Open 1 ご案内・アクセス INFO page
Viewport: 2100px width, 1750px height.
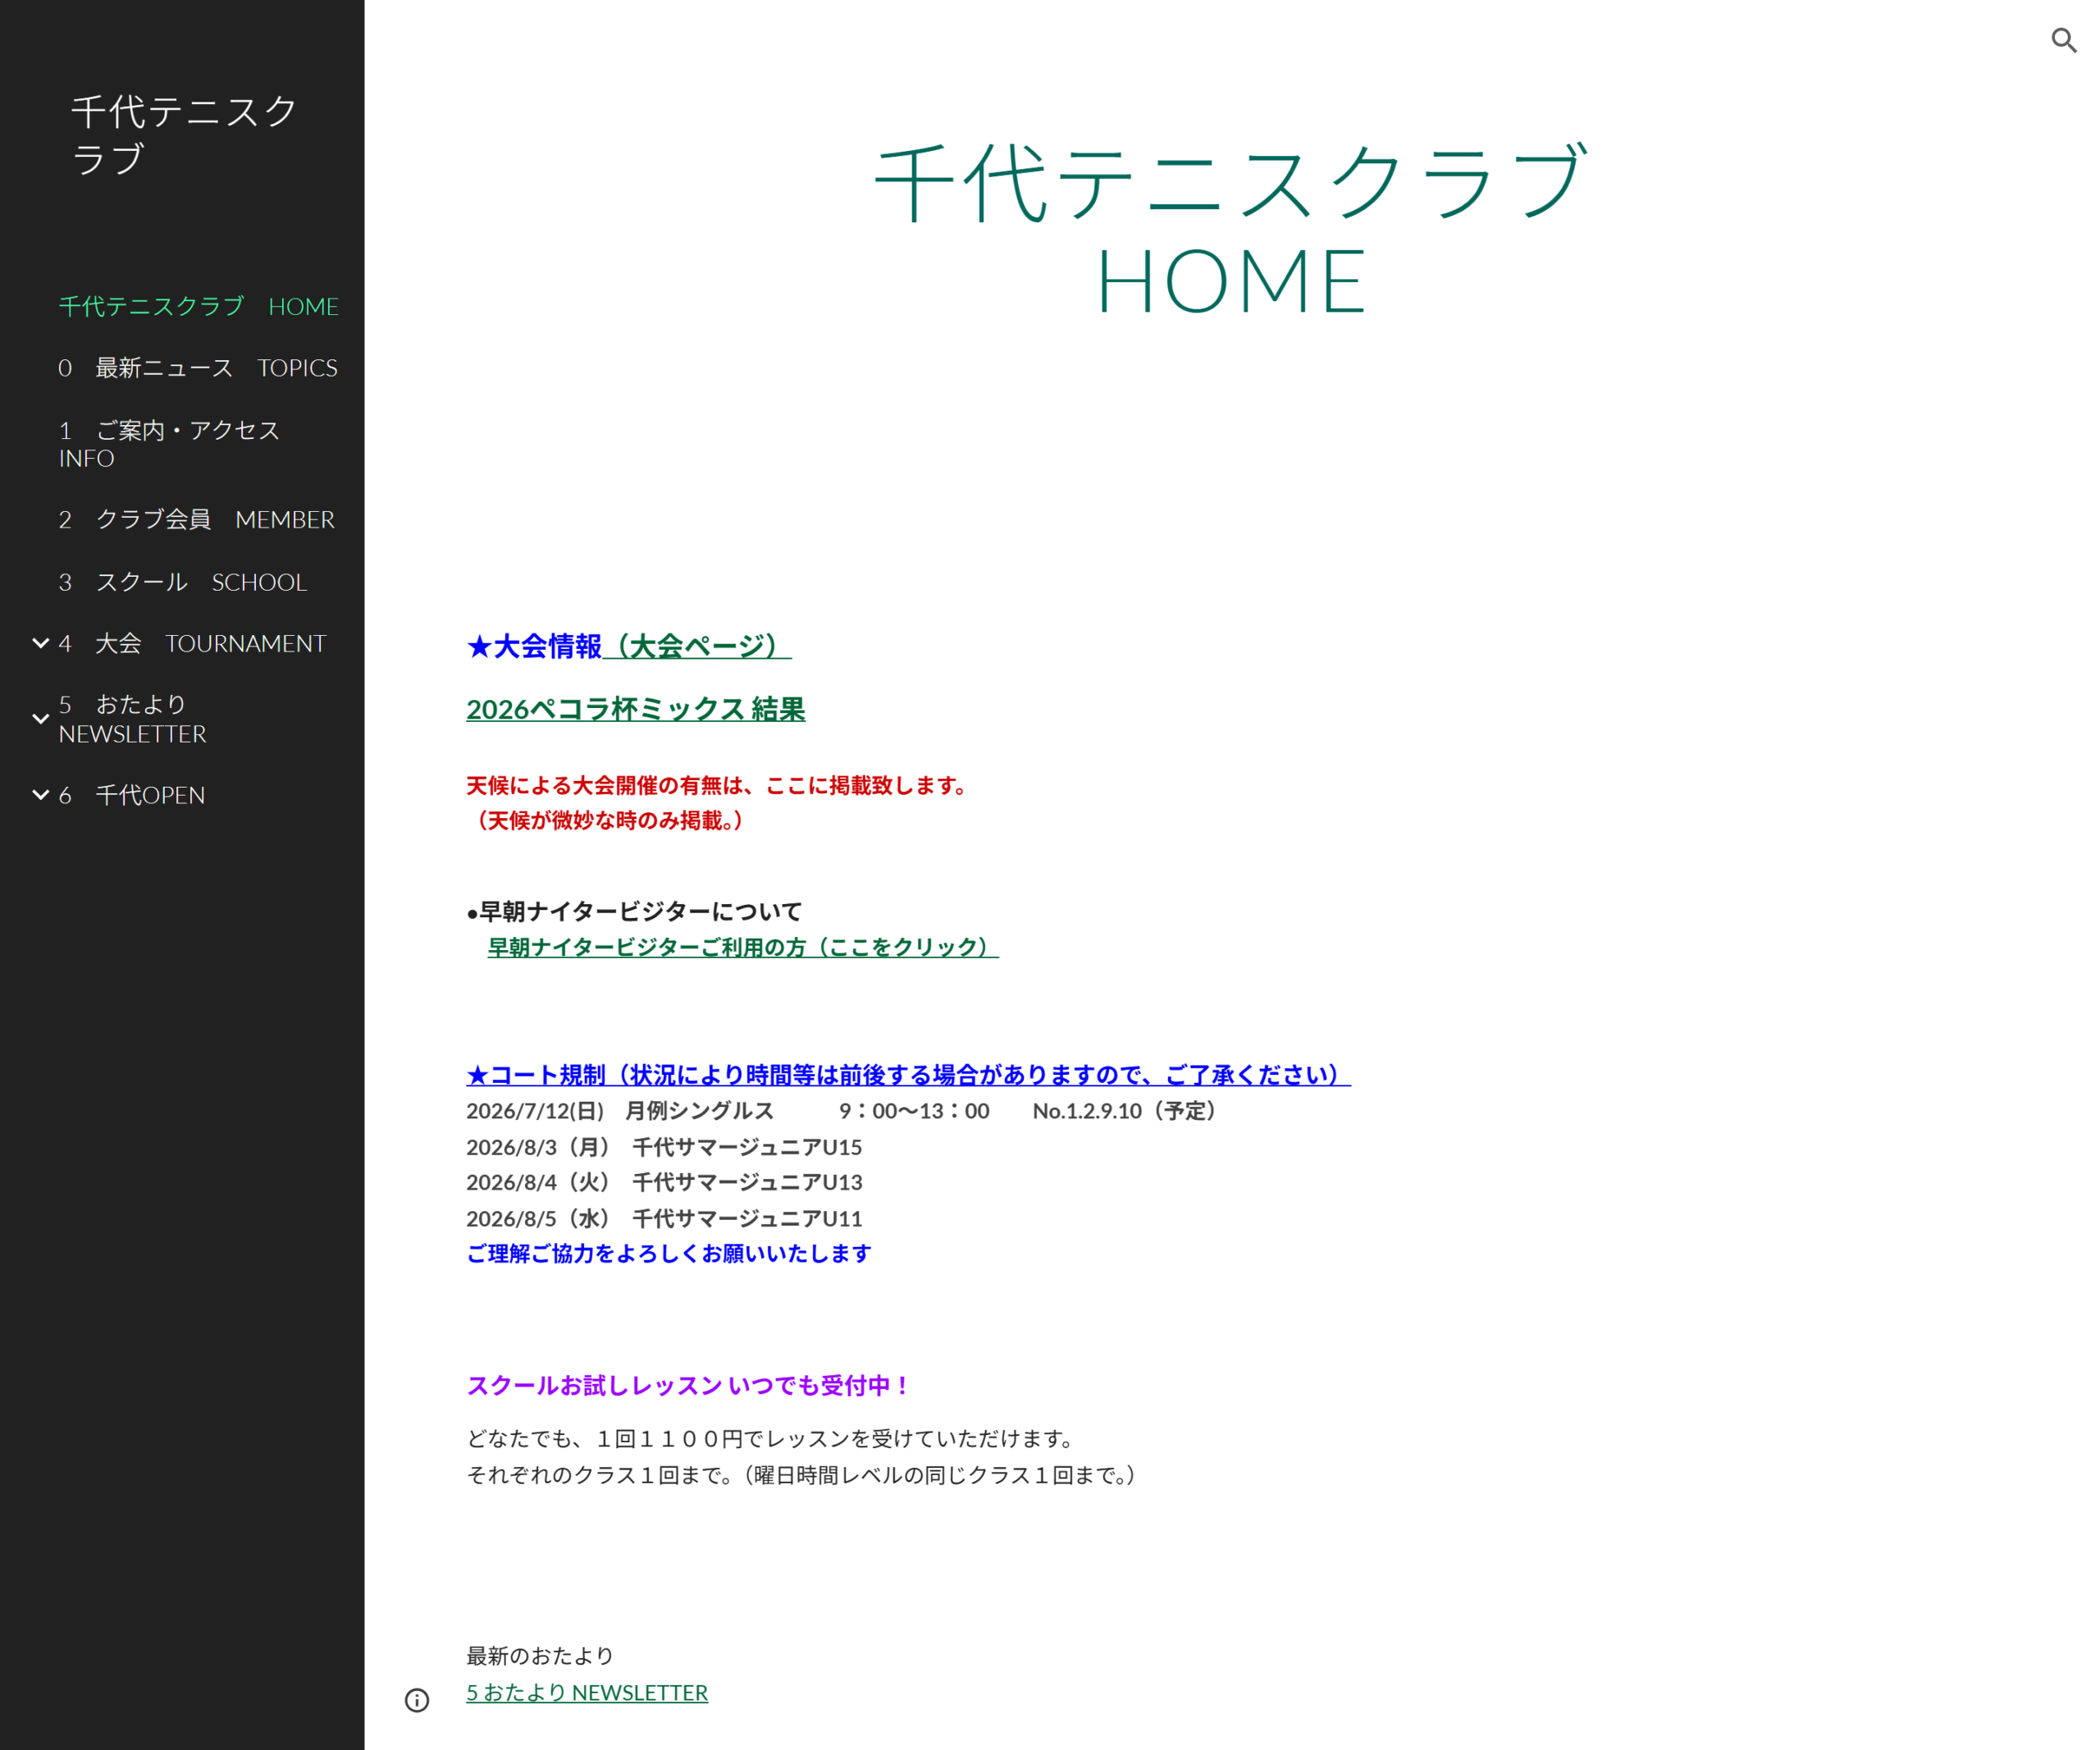click(x=169, y=444)
